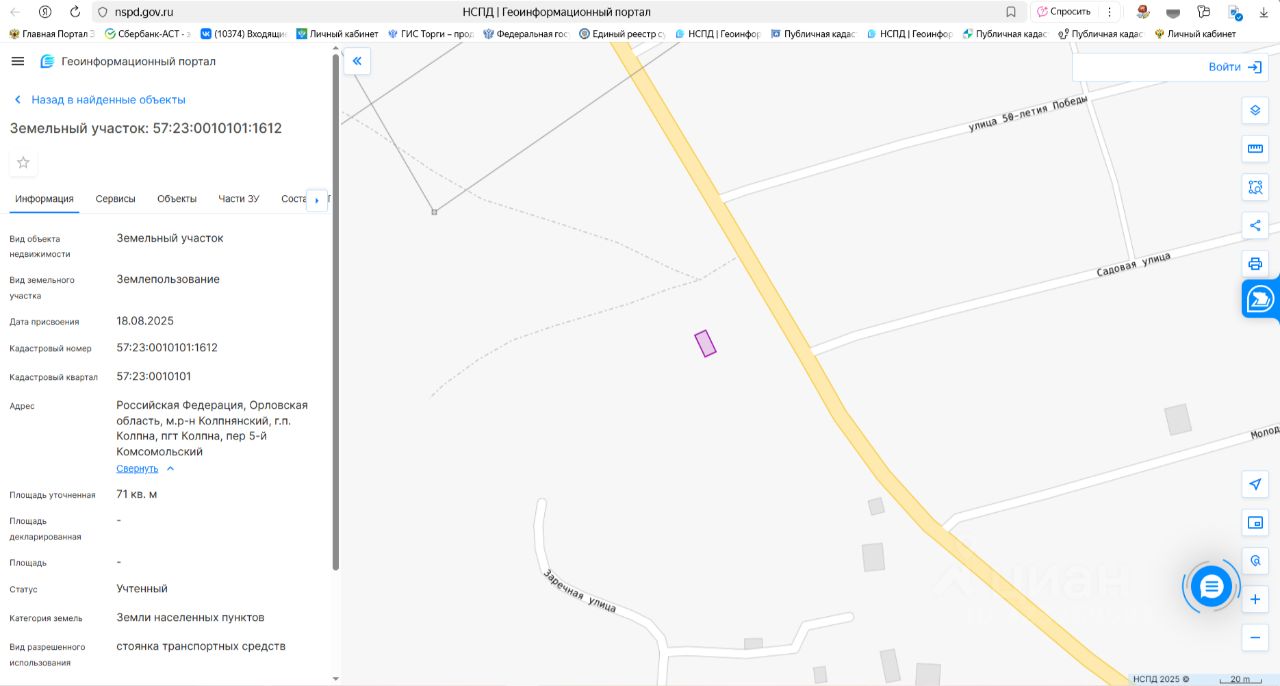Switch to the Части ЗУ tab
The width and height of the screenshot is (1280, 686).
point(239,199)
